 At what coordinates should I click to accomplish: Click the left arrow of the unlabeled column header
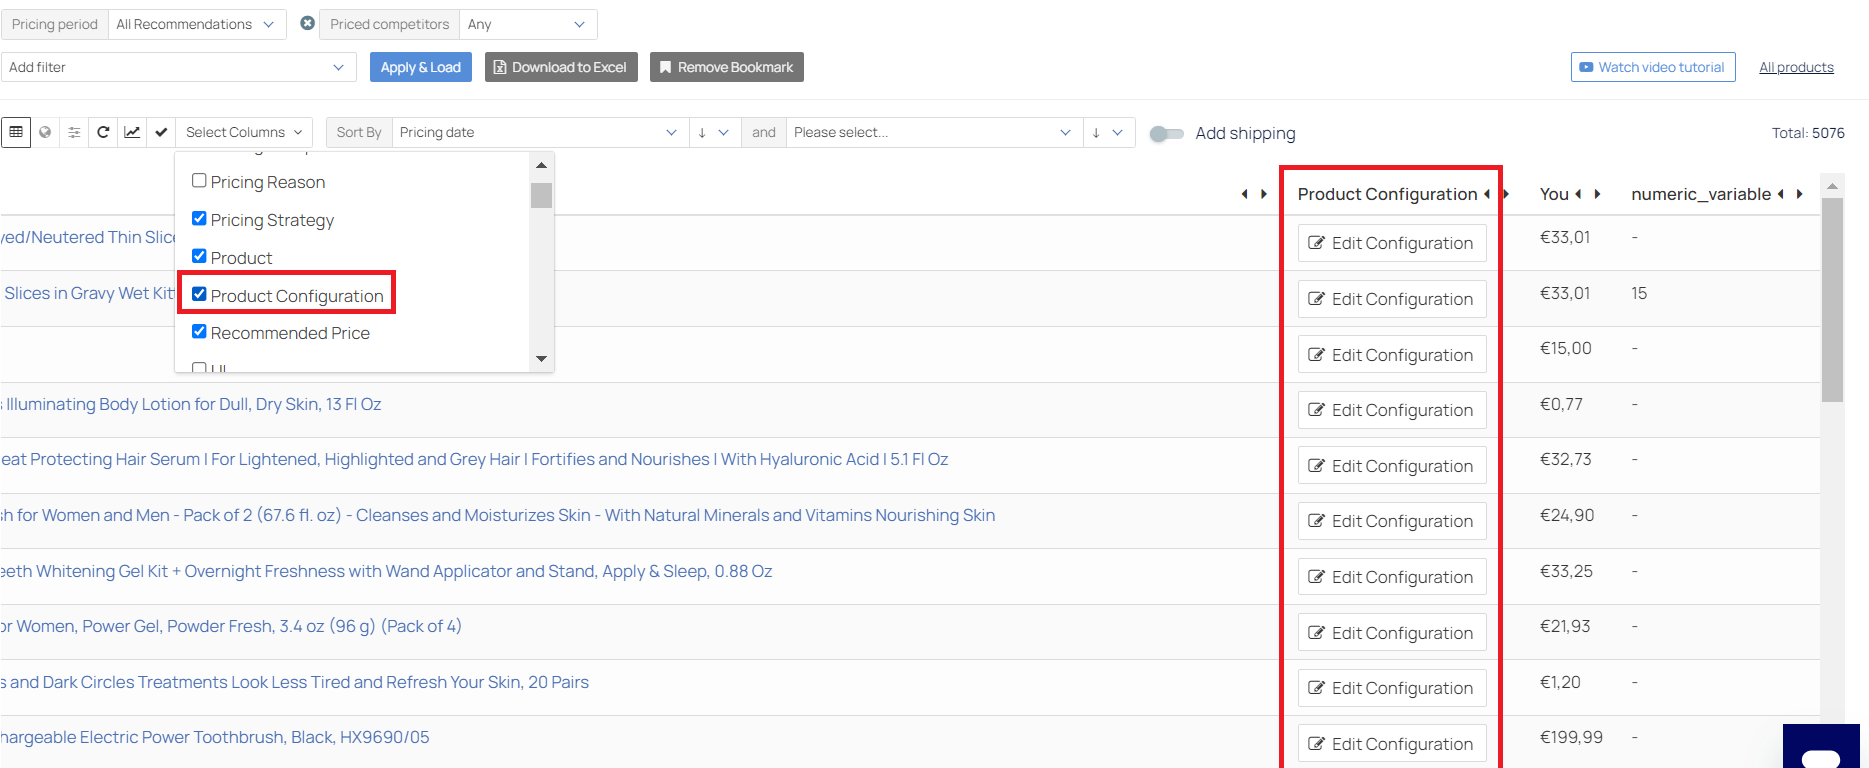pos(1244,194)
